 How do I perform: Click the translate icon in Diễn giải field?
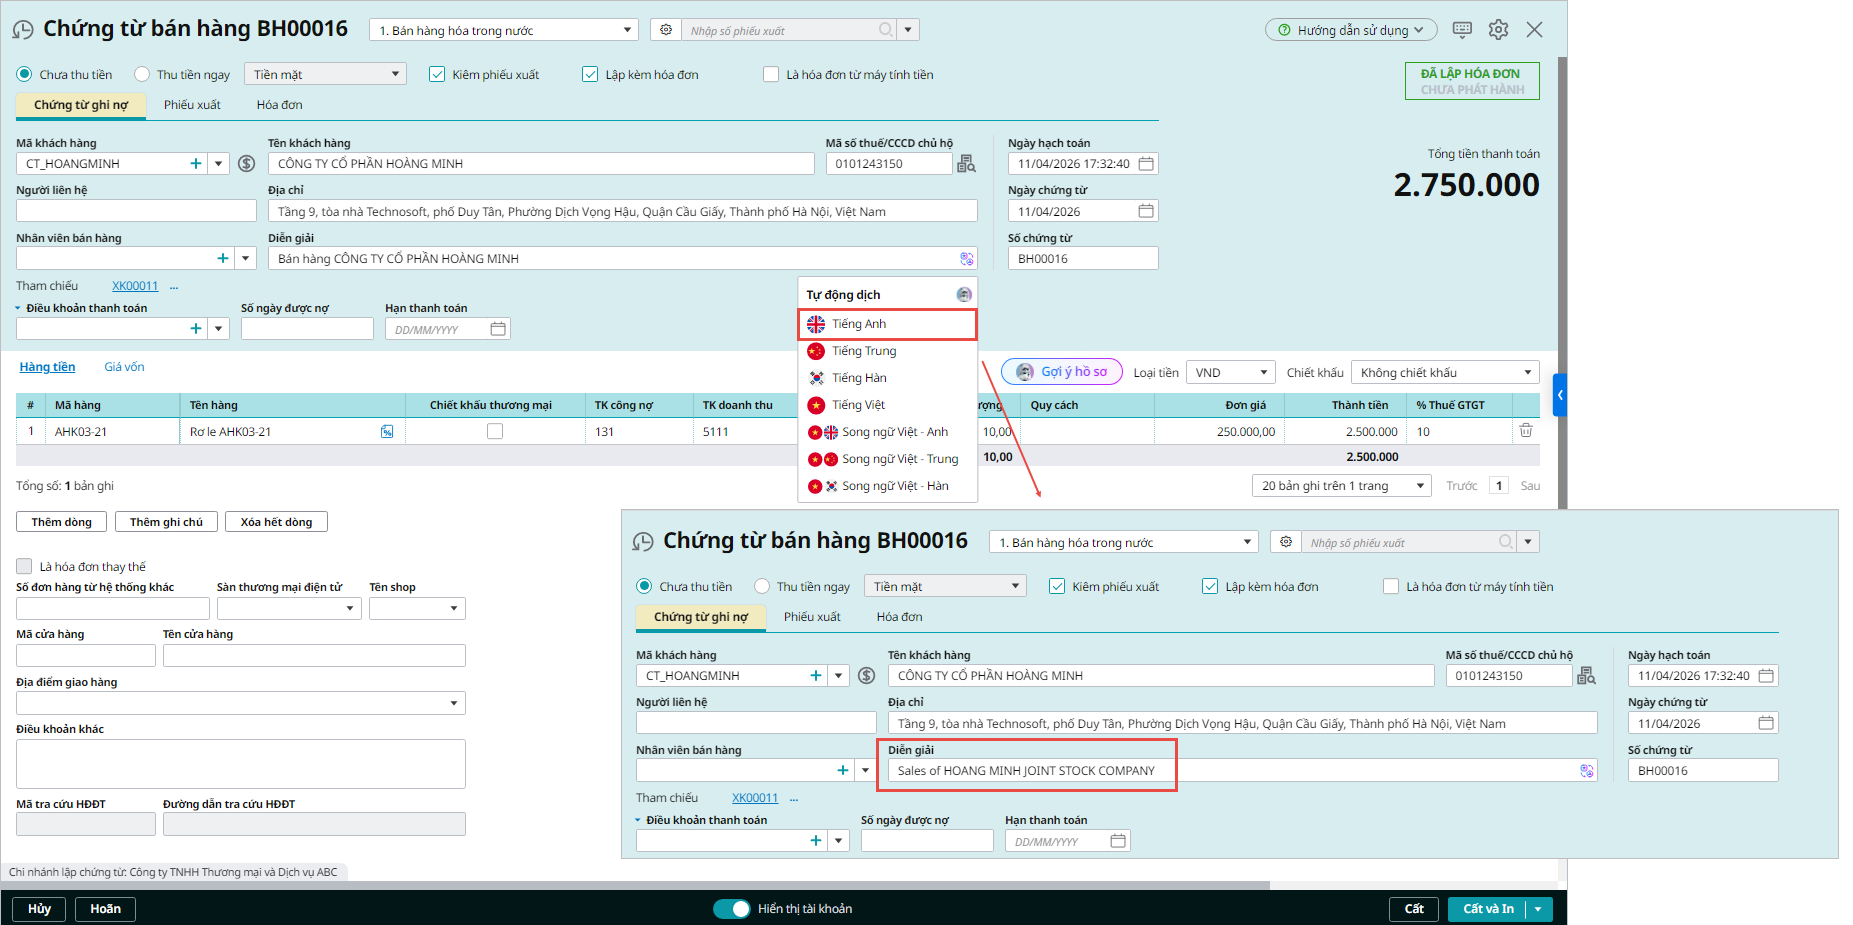tap(966, 259)
